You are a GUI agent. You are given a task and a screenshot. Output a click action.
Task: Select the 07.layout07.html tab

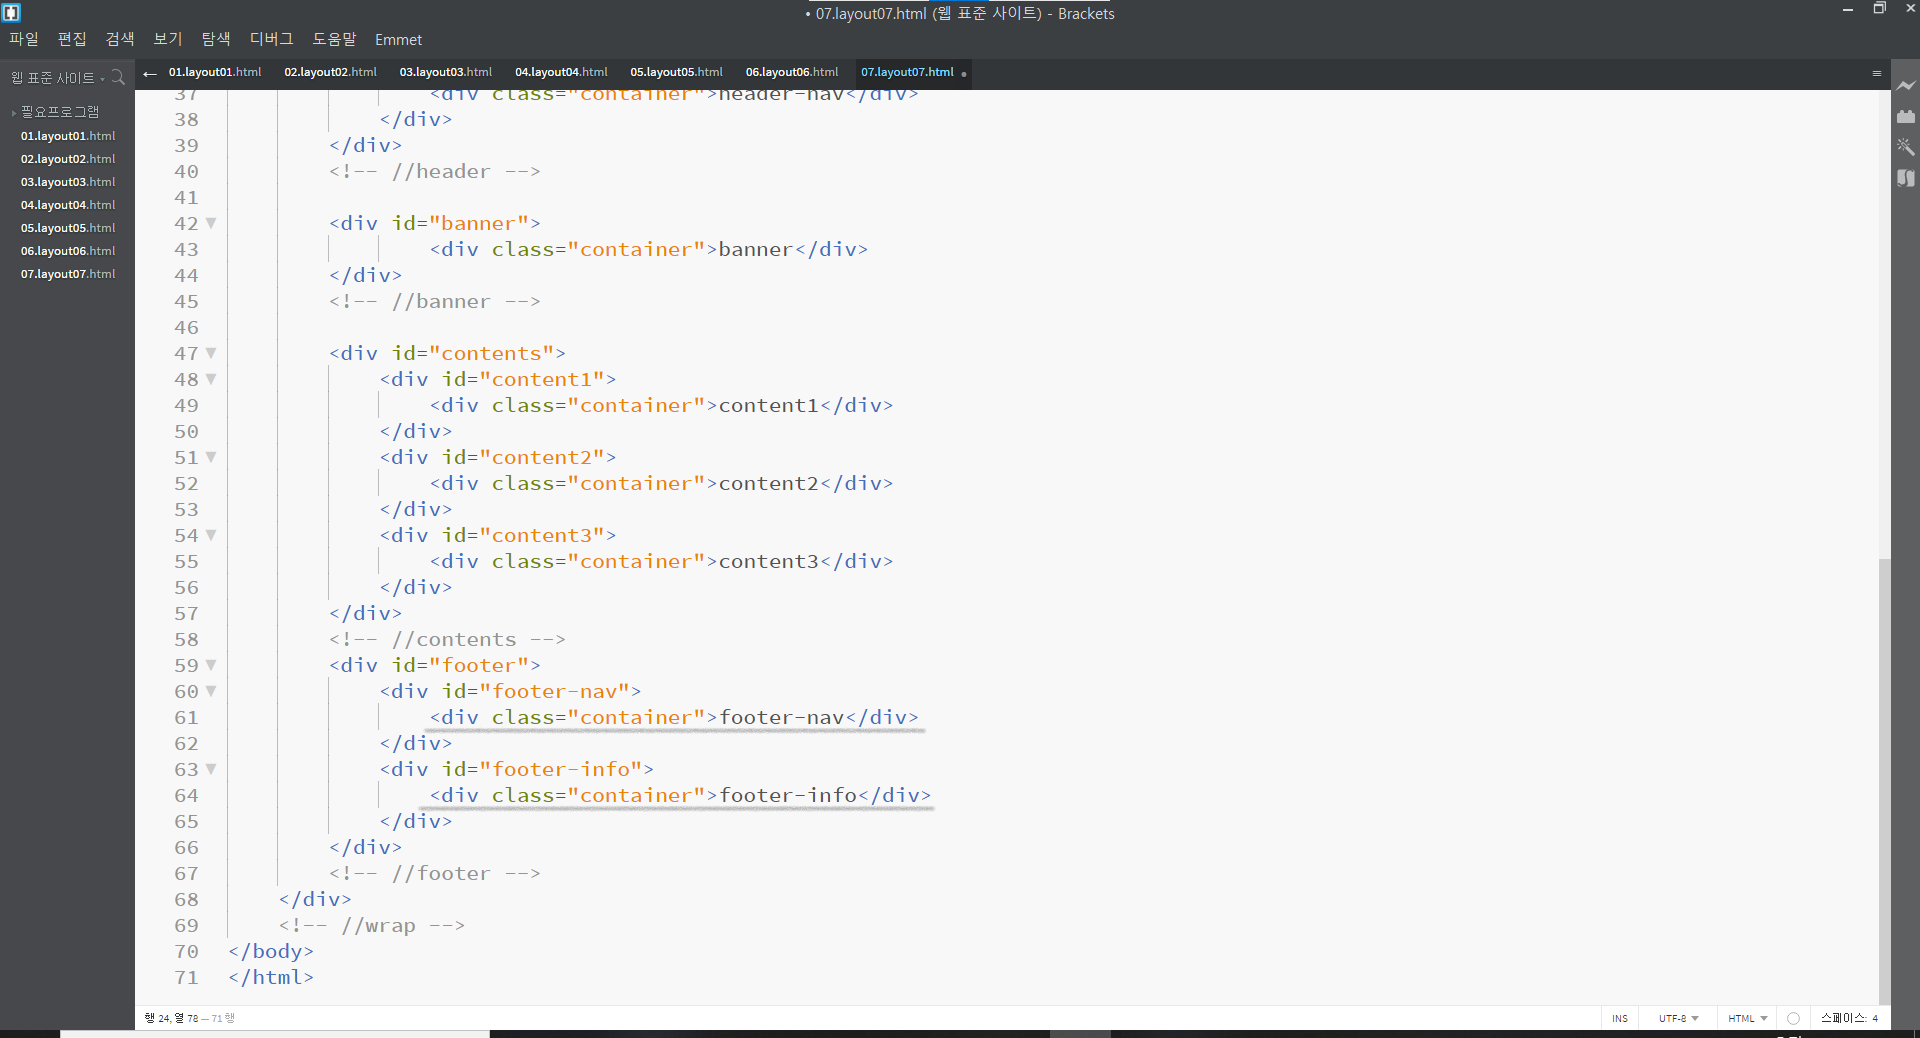coord(907,72)
